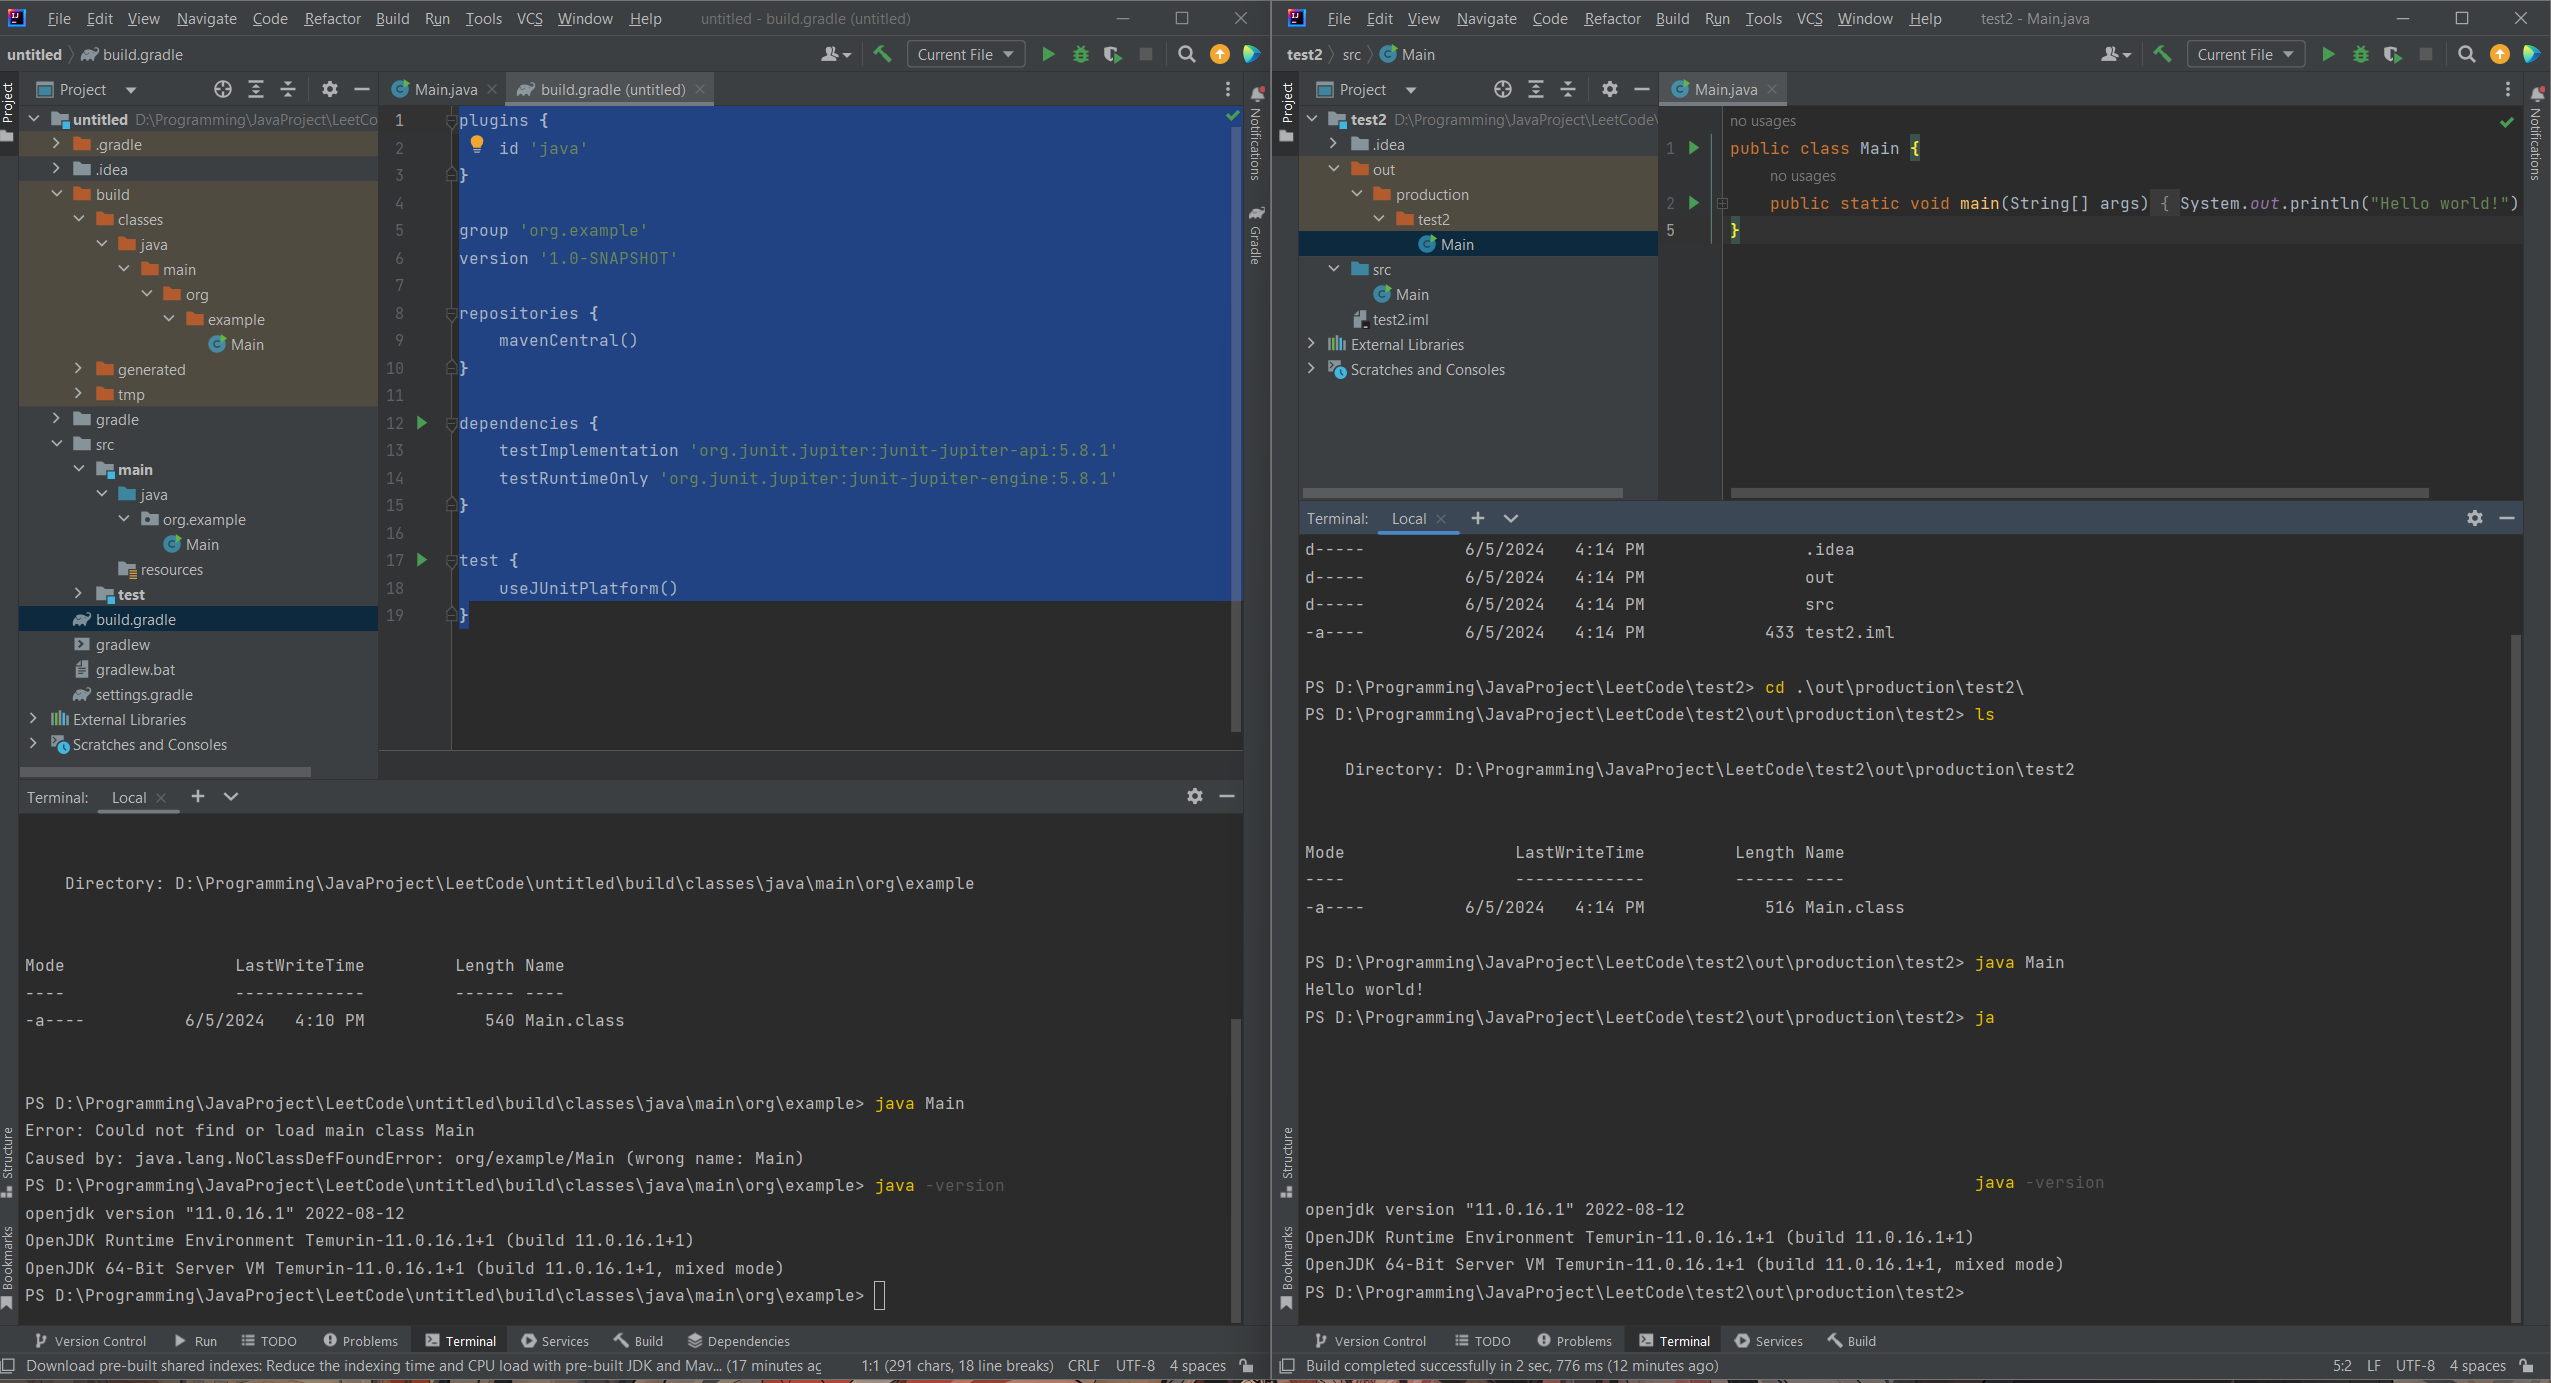2551x1383 pixels.
Task: Run test task gutter icon on line 17
Action: 422,560
